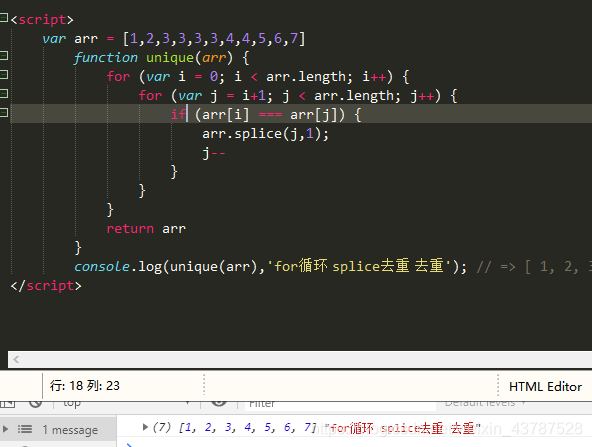Expand the logged (7) array output

(145, 427)
